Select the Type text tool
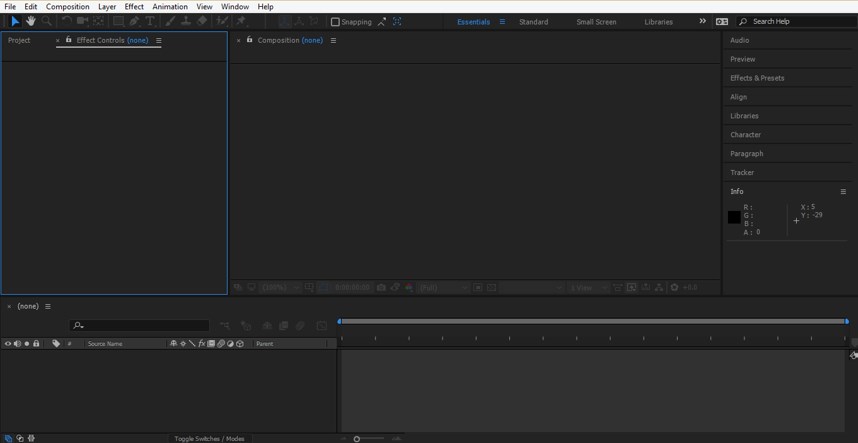The image size is (858, 443). point(149,21)
